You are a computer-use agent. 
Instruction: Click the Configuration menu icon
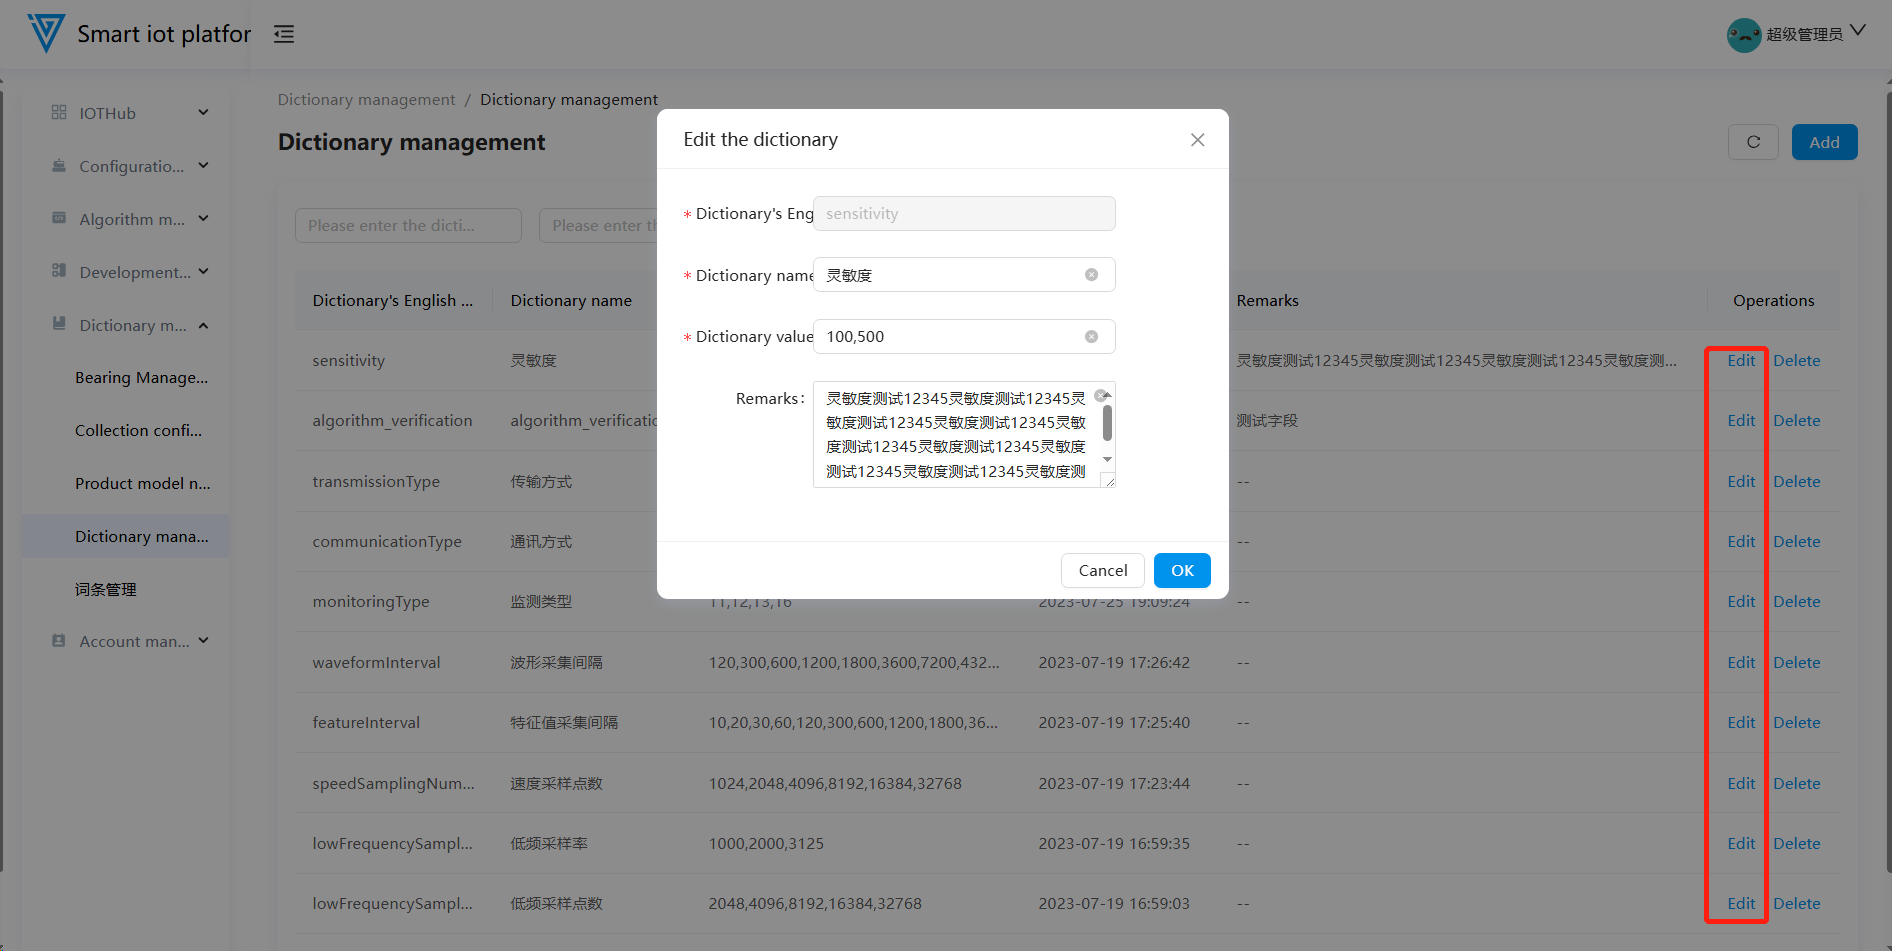tap(59, 165)
